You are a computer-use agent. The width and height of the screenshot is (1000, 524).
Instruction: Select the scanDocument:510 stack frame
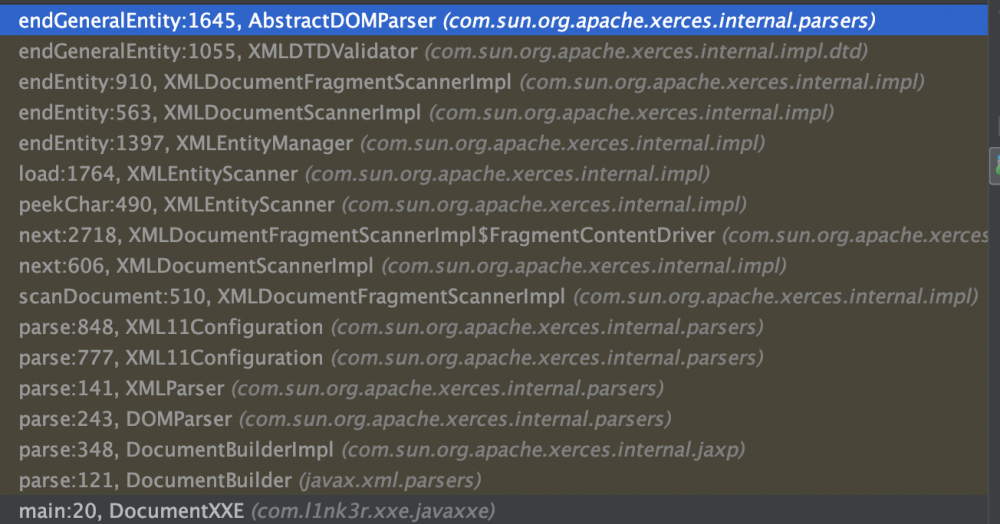(291, 297)
